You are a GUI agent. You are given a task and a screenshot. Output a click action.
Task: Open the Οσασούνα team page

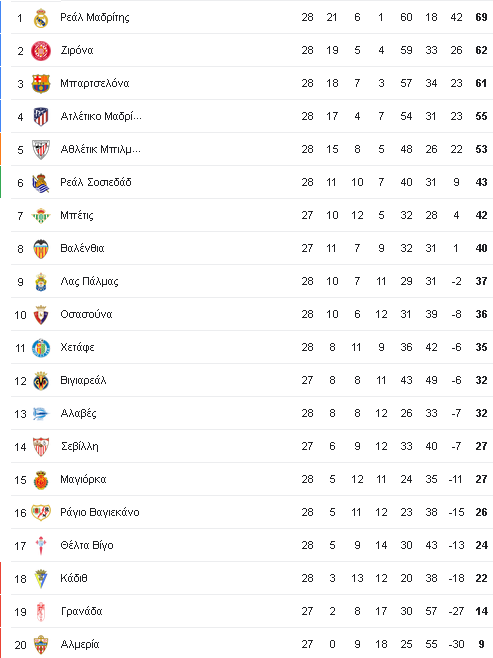coord(86,314)
